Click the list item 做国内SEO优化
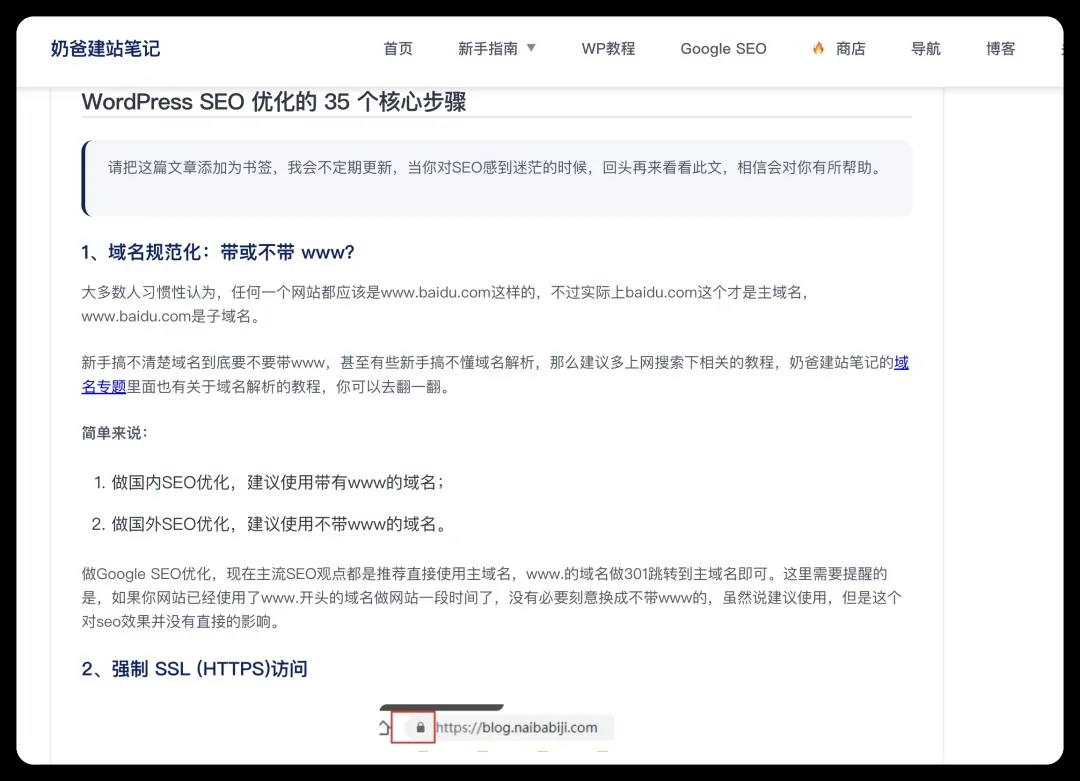Screen dimensions: 1080x781 pyautogui.click(x=277, y=482)
